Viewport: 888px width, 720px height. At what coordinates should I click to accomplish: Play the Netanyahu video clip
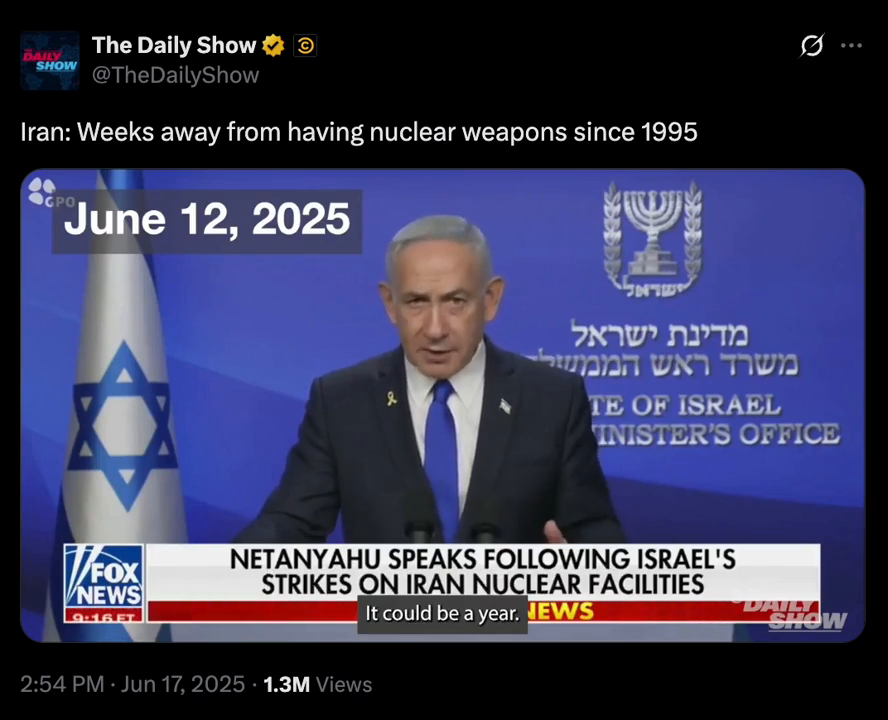[443, 406]
